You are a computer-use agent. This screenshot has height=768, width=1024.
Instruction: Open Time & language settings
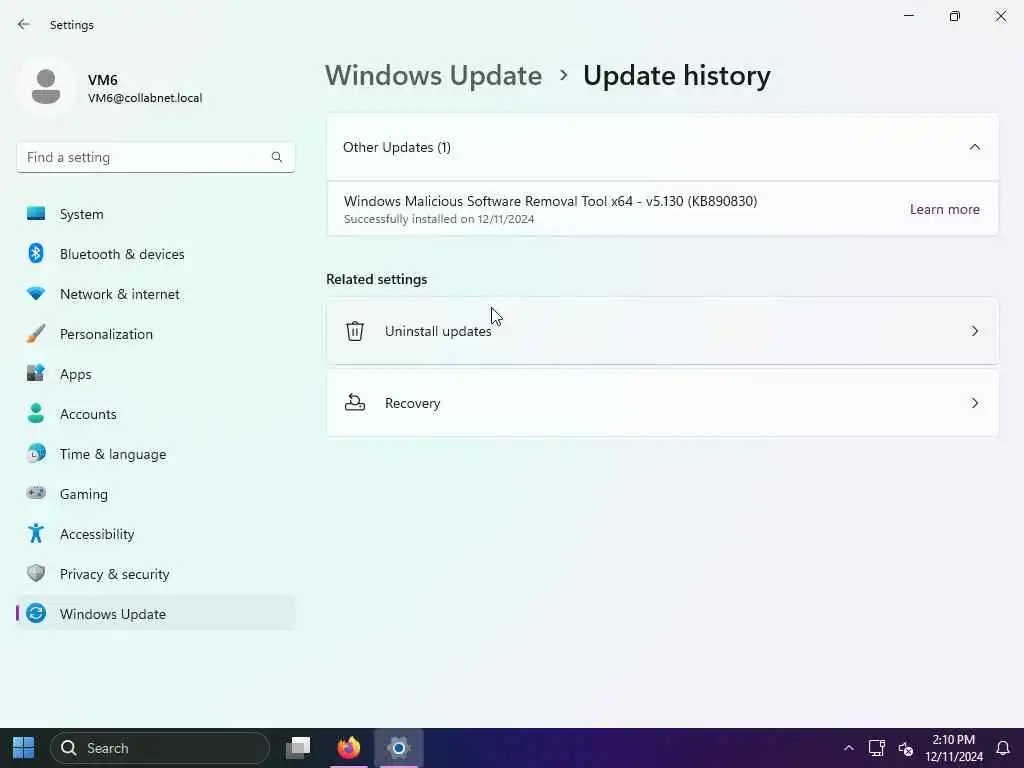[x=155, y=453]
